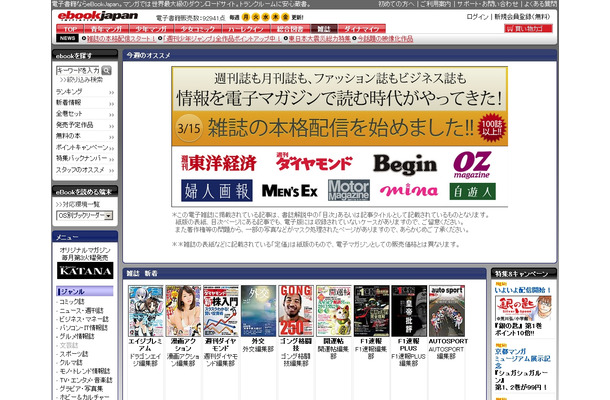Select the 火 weekday update circle

[x=256, y=17]
